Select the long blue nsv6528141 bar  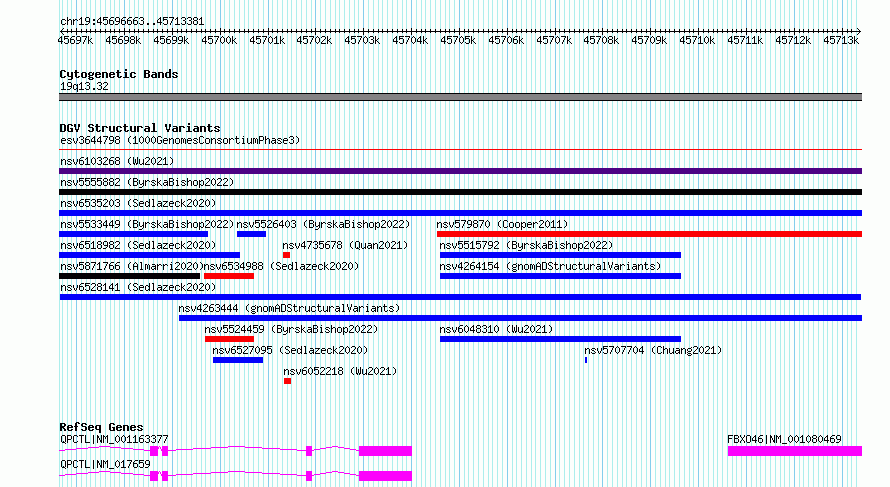(x=460, y=297)
